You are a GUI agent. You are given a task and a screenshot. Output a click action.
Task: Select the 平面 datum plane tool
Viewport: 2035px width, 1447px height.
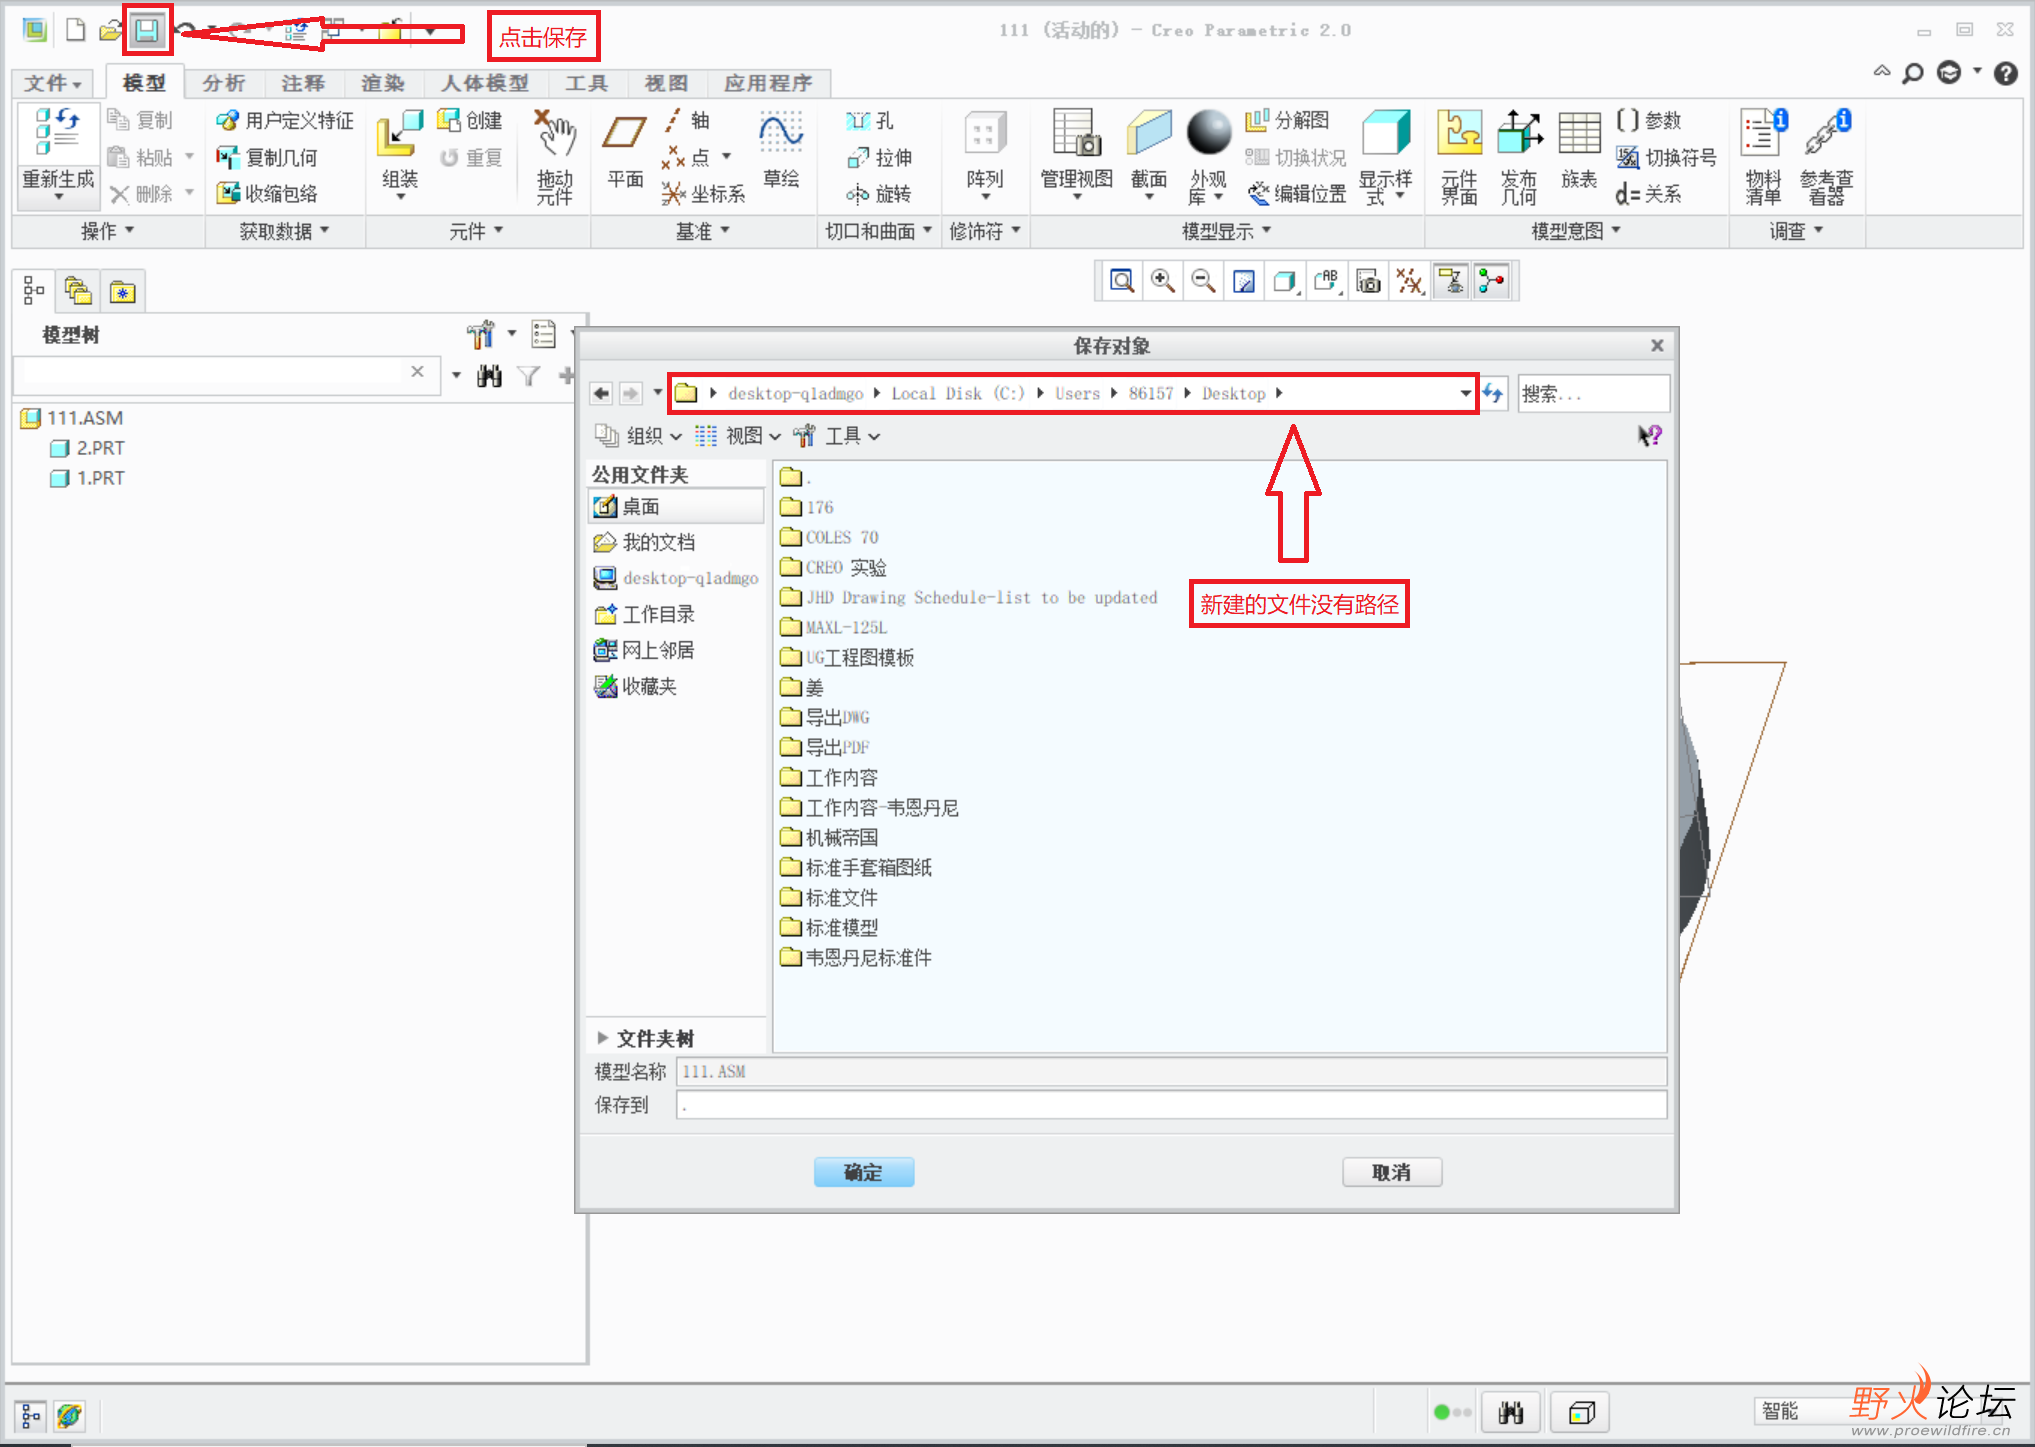[625, 133]
